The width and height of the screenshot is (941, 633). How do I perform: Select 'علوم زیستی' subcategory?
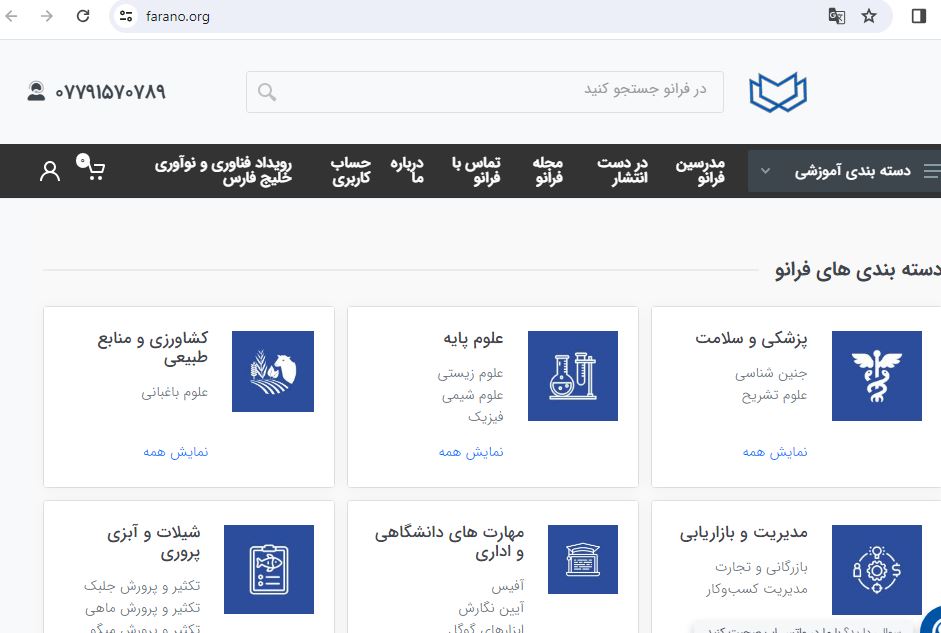tap(470, 373)
